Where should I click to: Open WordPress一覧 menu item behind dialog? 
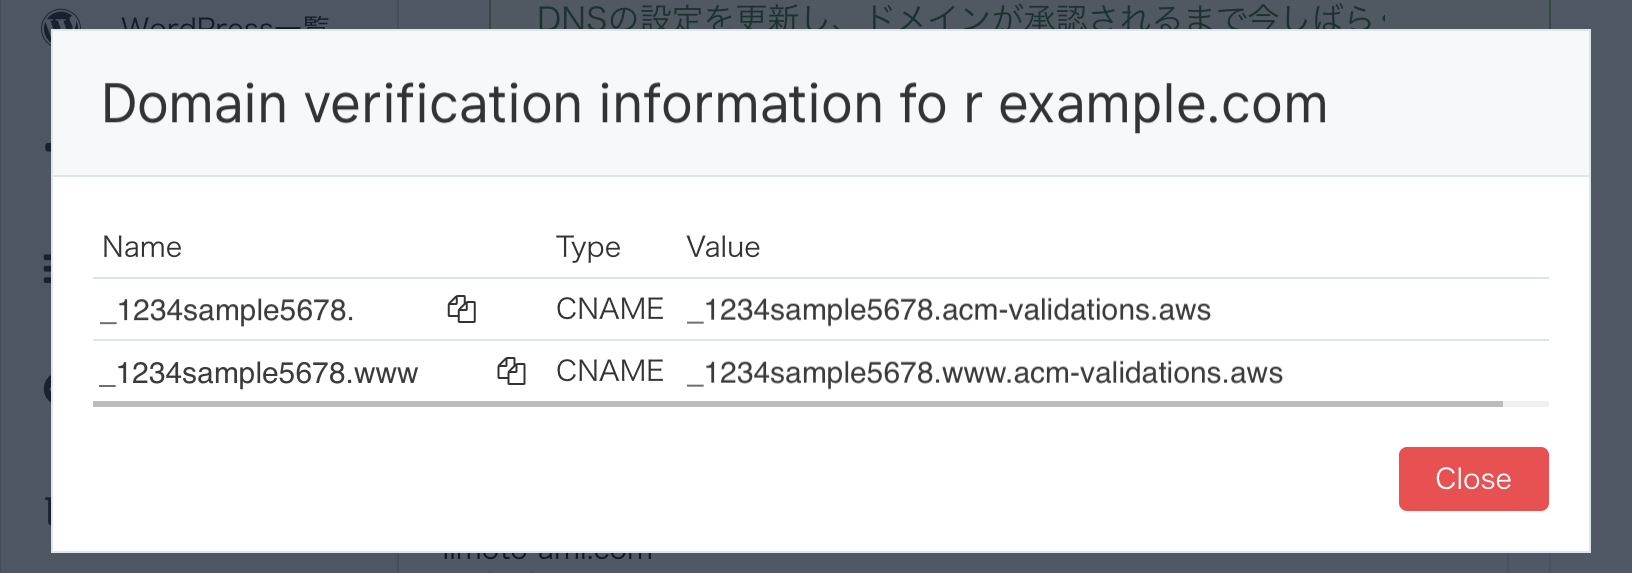[225, 22]
